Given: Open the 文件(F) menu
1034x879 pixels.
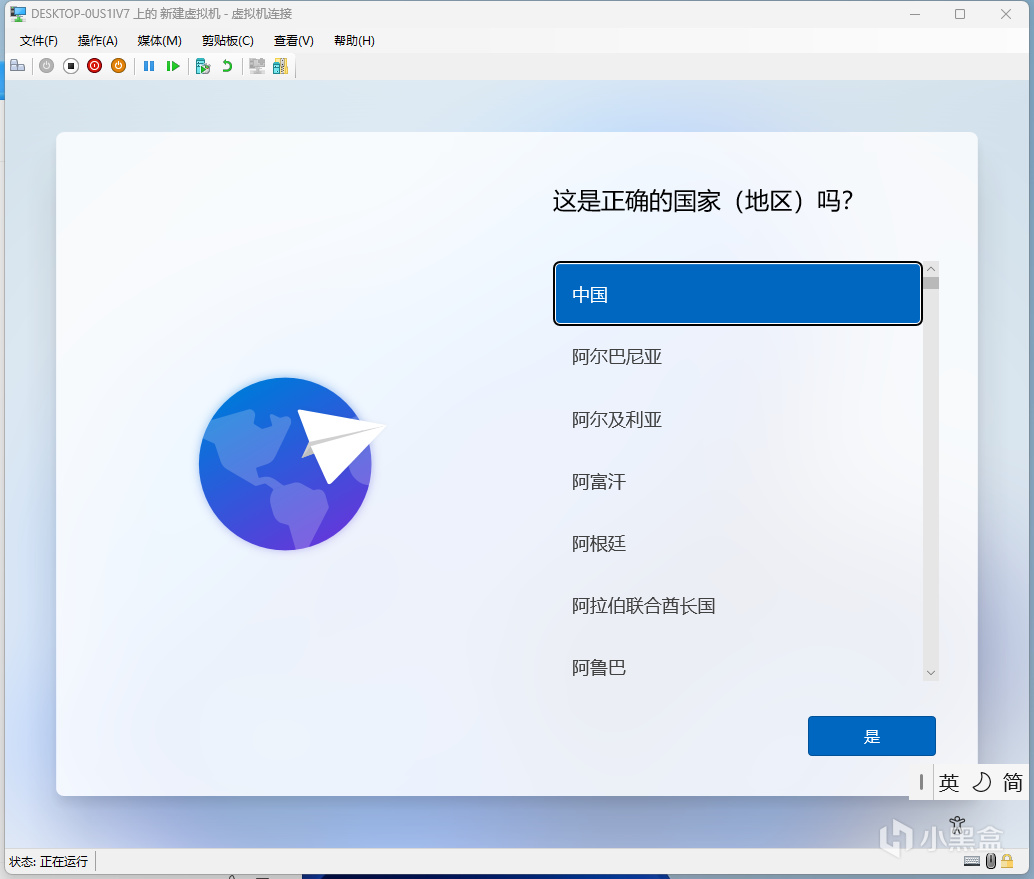Looking at the screenshot, I should click(x=38, y=41).
